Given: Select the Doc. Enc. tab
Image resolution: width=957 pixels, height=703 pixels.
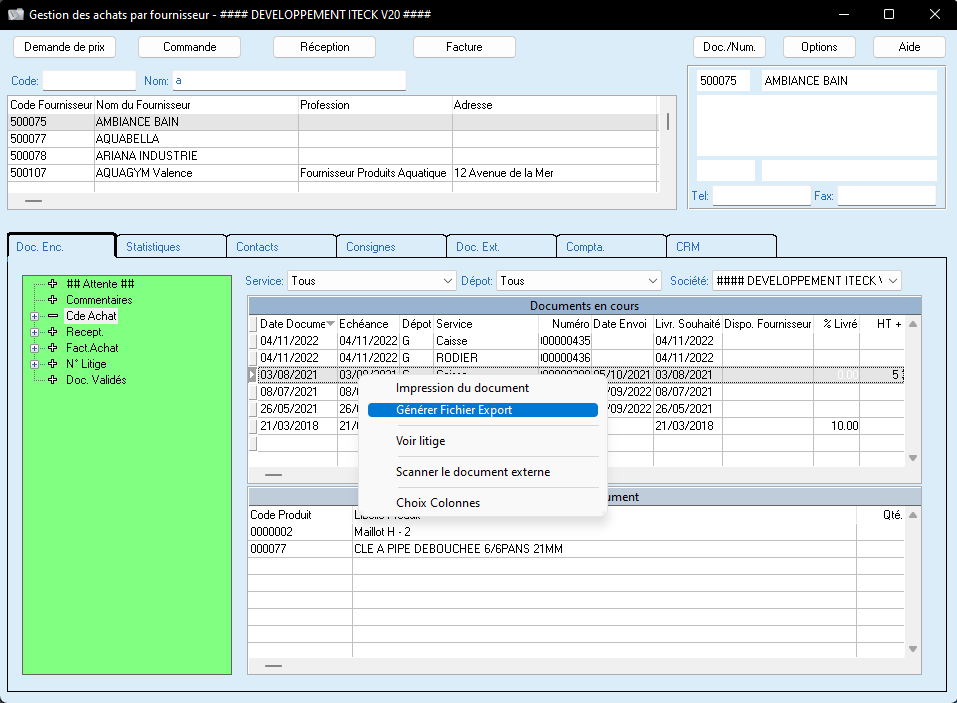Looking at the screenshot, I should coord(61,247).
